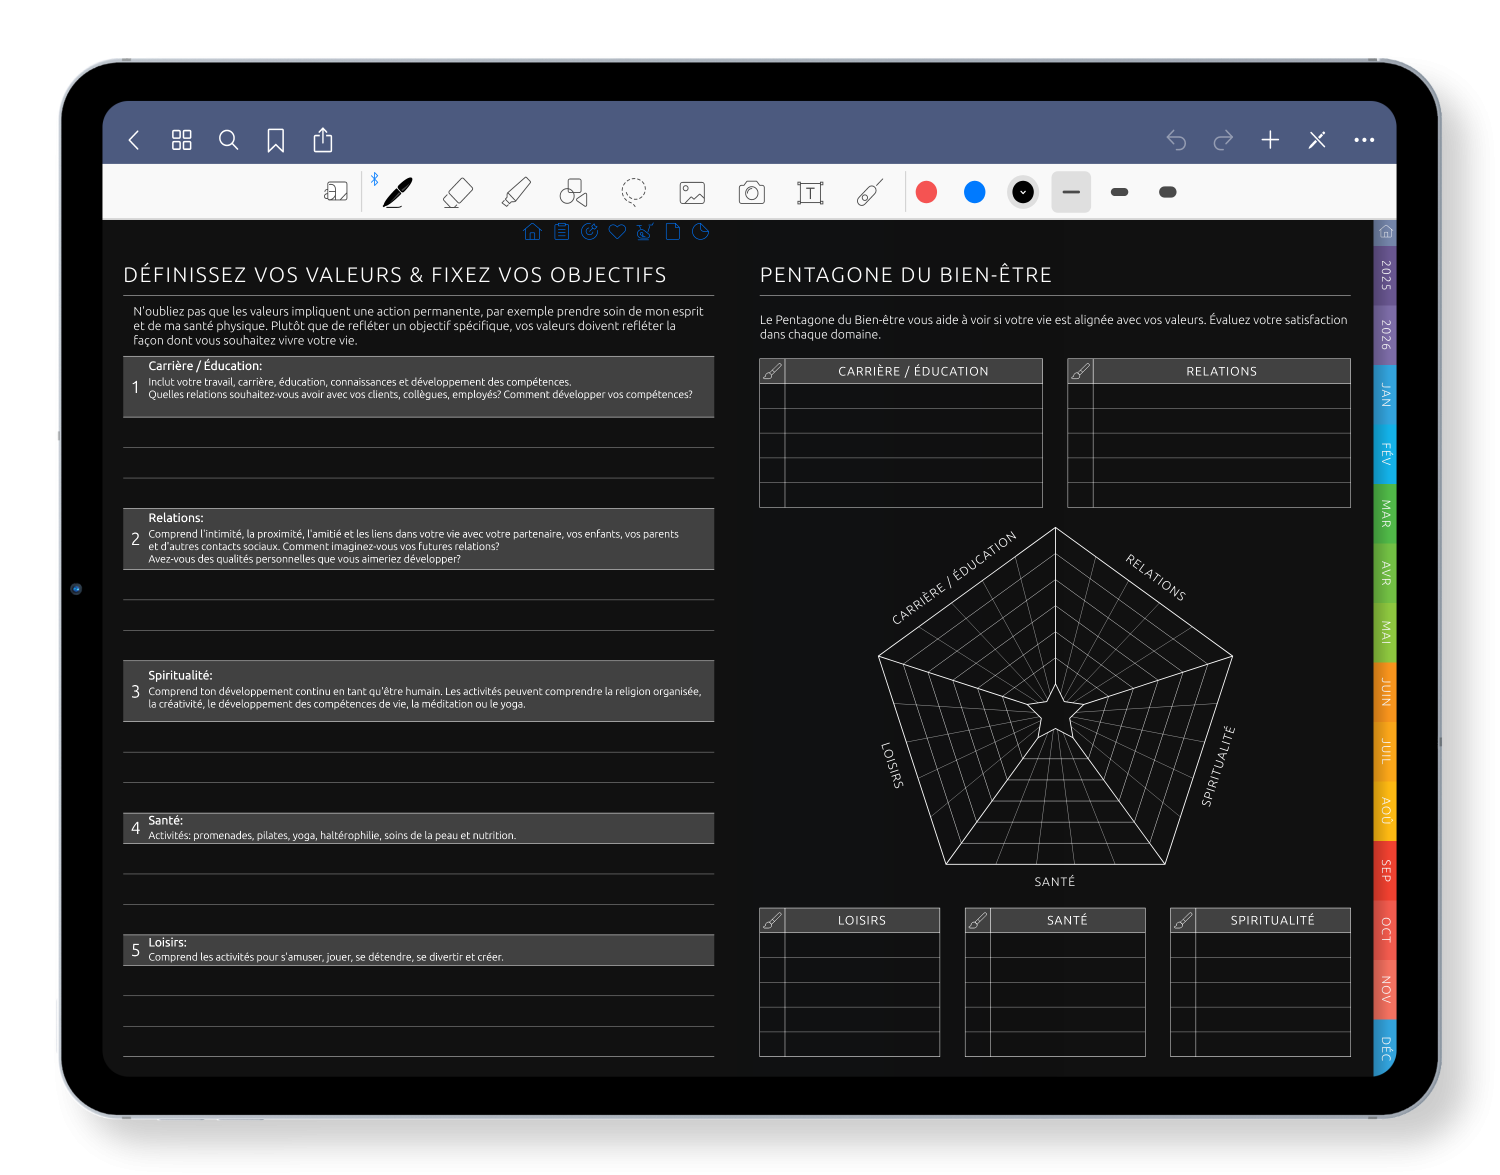Switch to the MAR month tab
The height and width of the screenshot is (1175, 1500).
point(1385,514)
